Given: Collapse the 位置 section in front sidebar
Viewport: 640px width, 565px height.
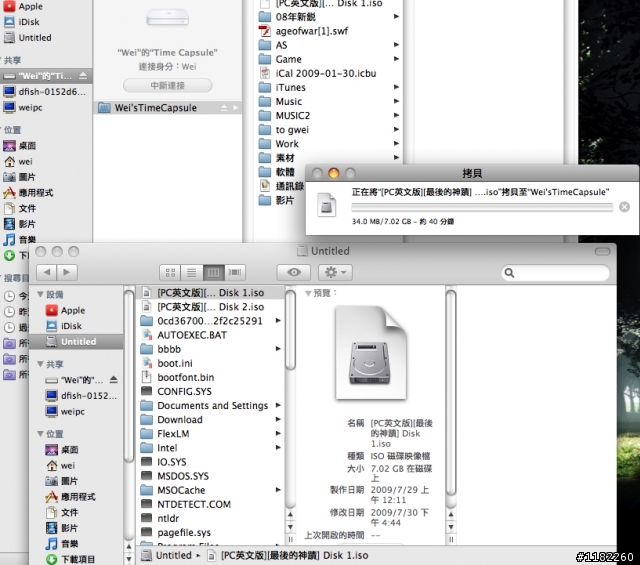Looking at the screenshot, I should coord(40,434).
